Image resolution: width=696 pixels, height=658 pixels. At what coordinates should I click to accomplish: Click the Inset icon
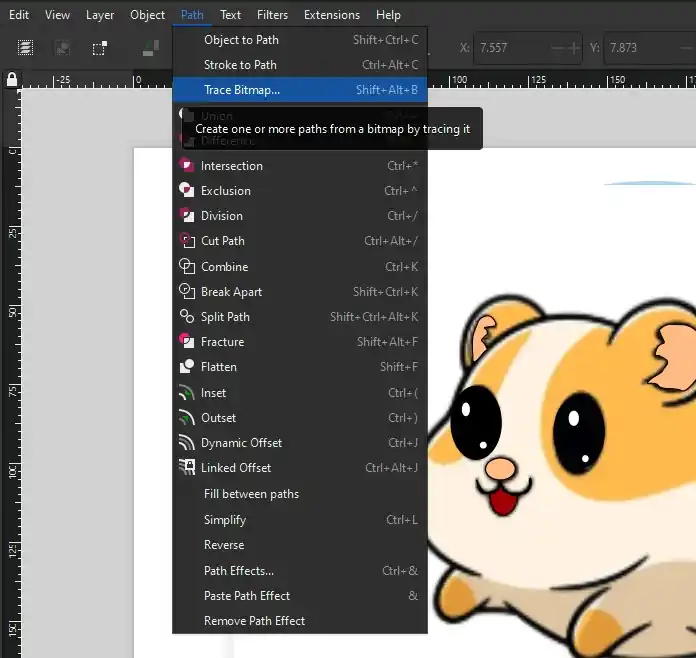(186, 392)
